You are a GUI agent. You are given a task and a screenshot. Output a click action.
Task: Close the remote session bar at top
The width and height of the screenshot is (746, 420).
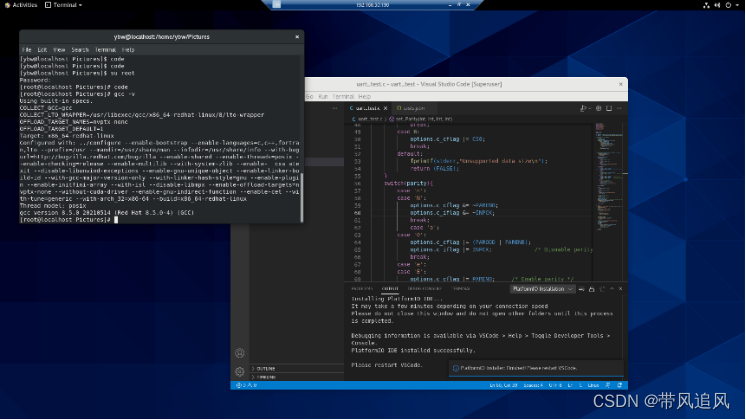click(468, 4)
